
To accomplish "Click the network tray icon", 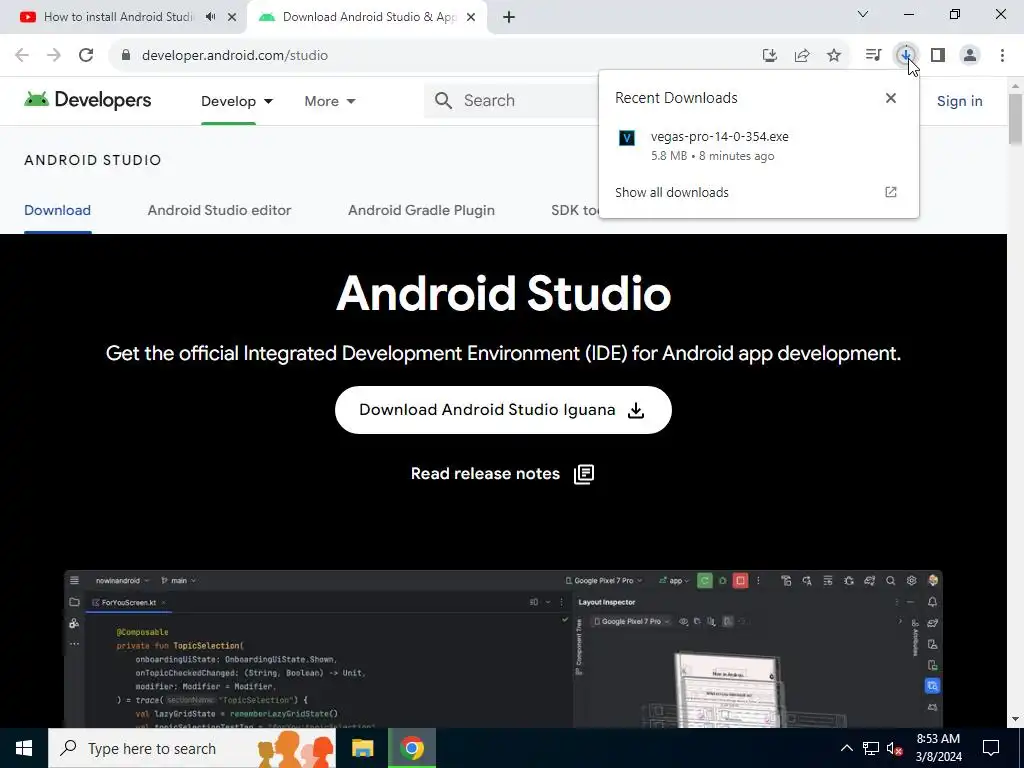I will [871, 748].
